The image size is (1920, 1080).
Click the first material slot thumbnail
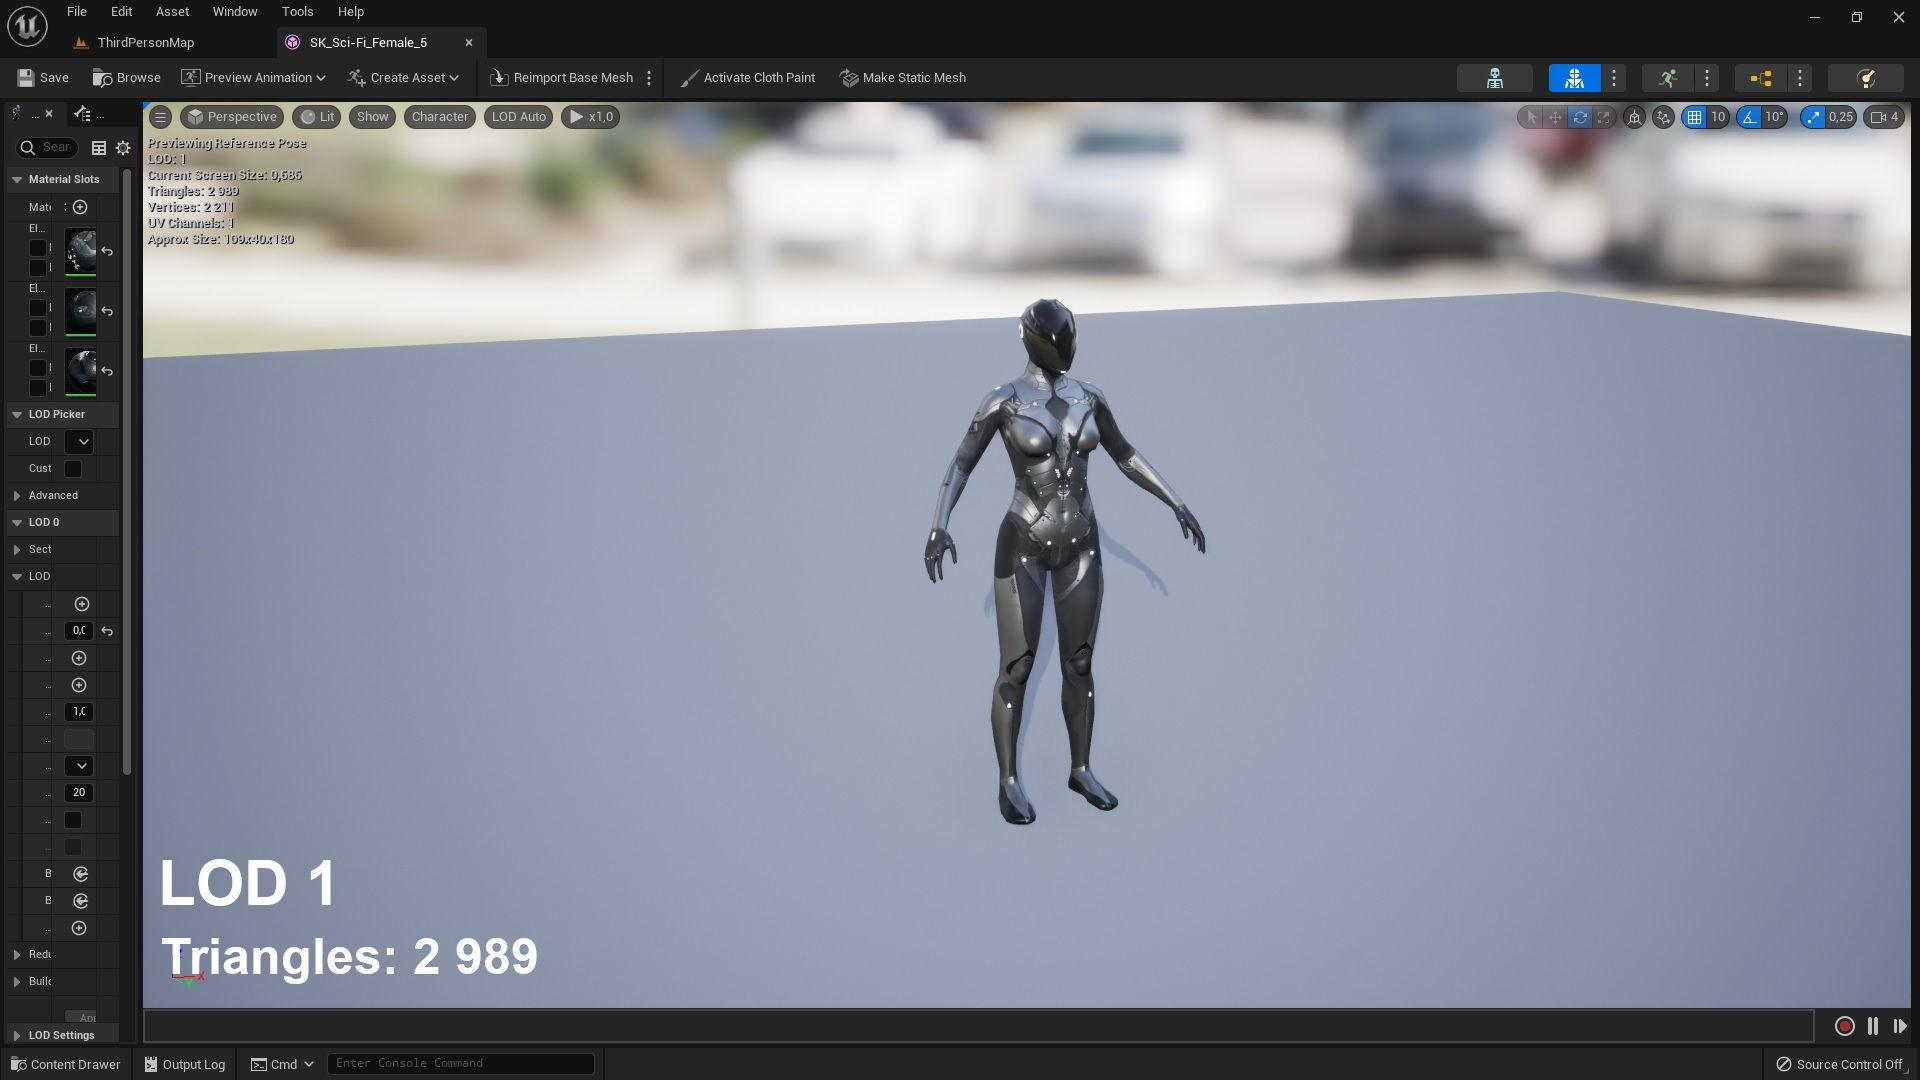(x=80, y=251)
